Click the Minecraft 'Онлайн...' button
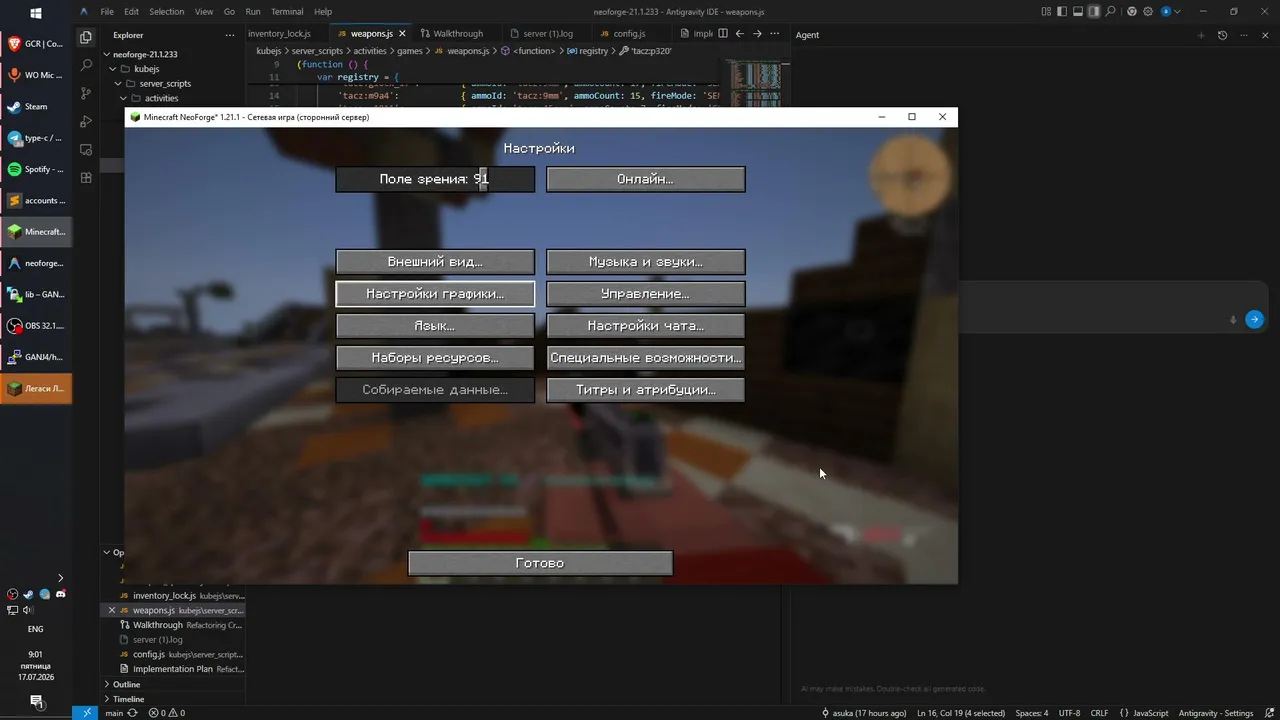 pos(645,179)
